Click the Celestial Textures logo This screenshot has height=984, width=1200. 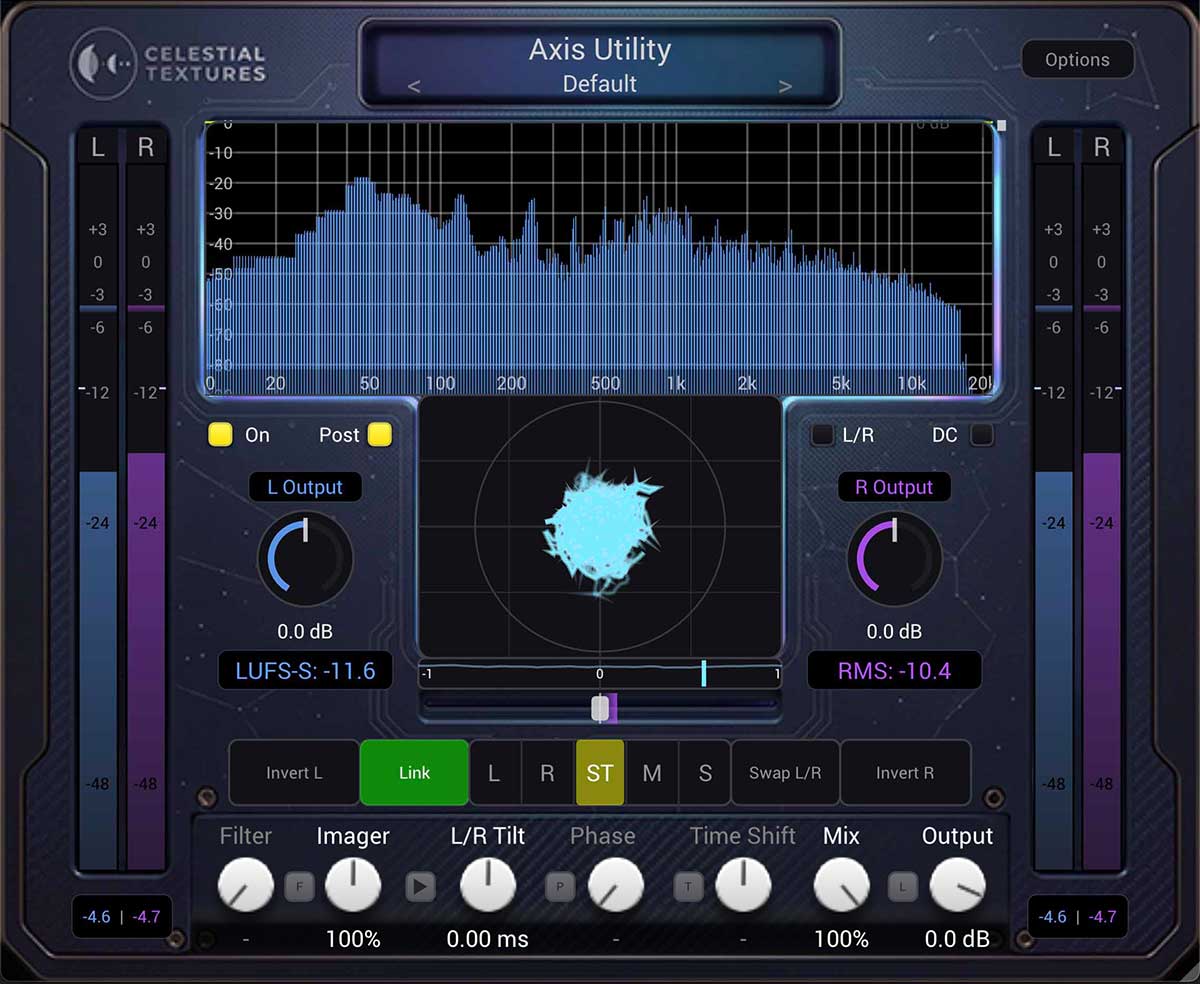(x=168, y=62)
